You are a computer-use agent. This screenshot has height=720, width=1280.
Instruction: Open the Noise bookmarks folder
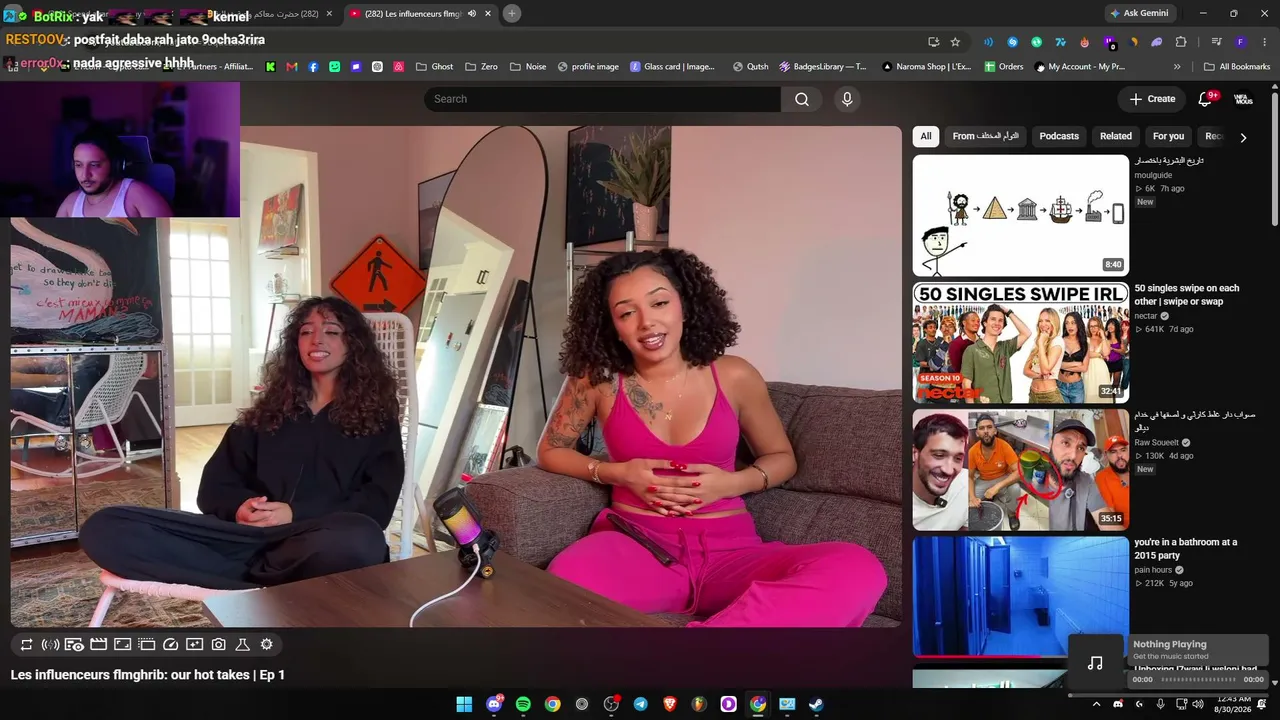(528, 67)
